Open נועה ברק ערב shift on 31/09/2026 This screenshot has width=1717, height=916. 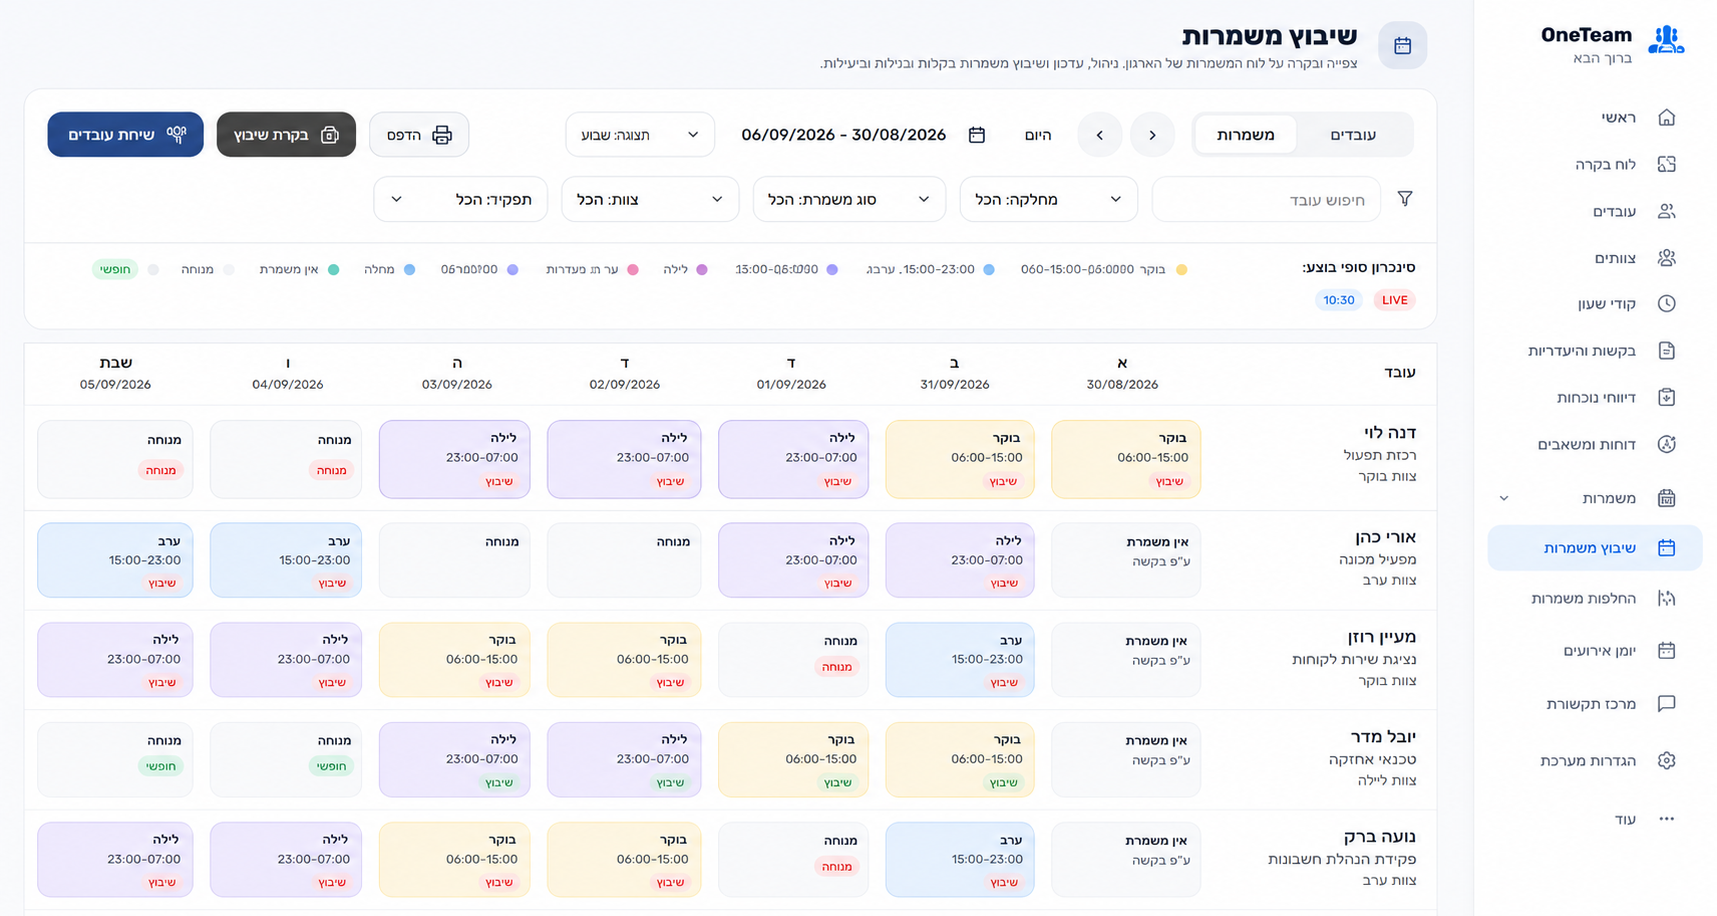tap(960, 859)
